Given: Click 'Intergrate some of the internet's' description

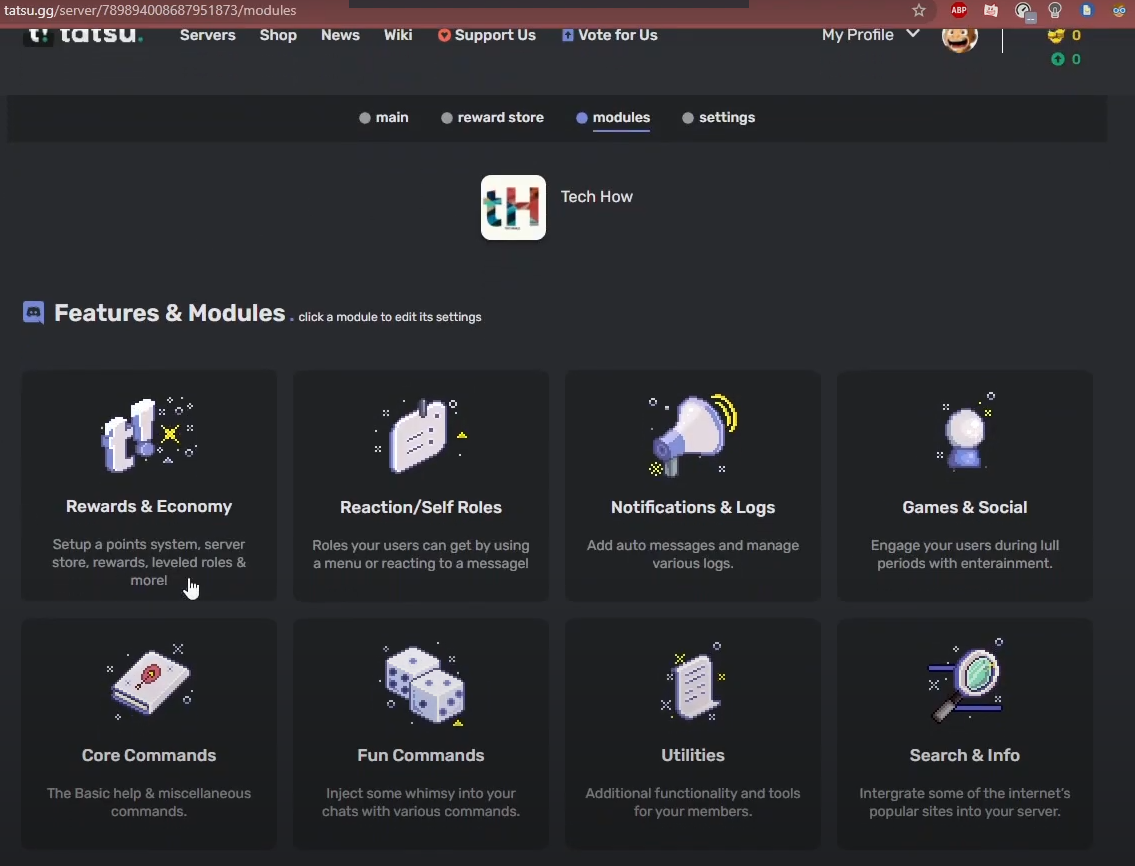Looking at the screenshot, I should (x=965, y=802).
